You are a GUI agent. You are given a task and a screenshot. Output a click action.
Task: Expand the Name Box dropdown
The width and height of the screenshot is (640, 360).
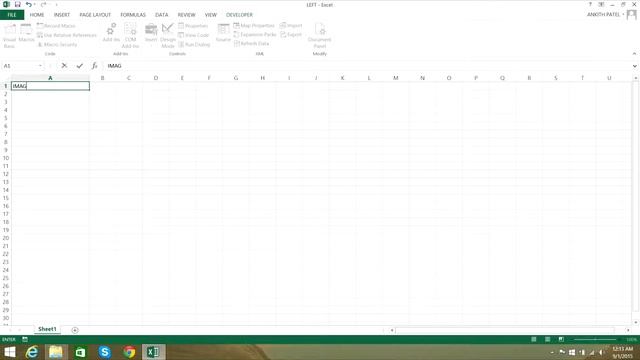[x=40, y=66]
